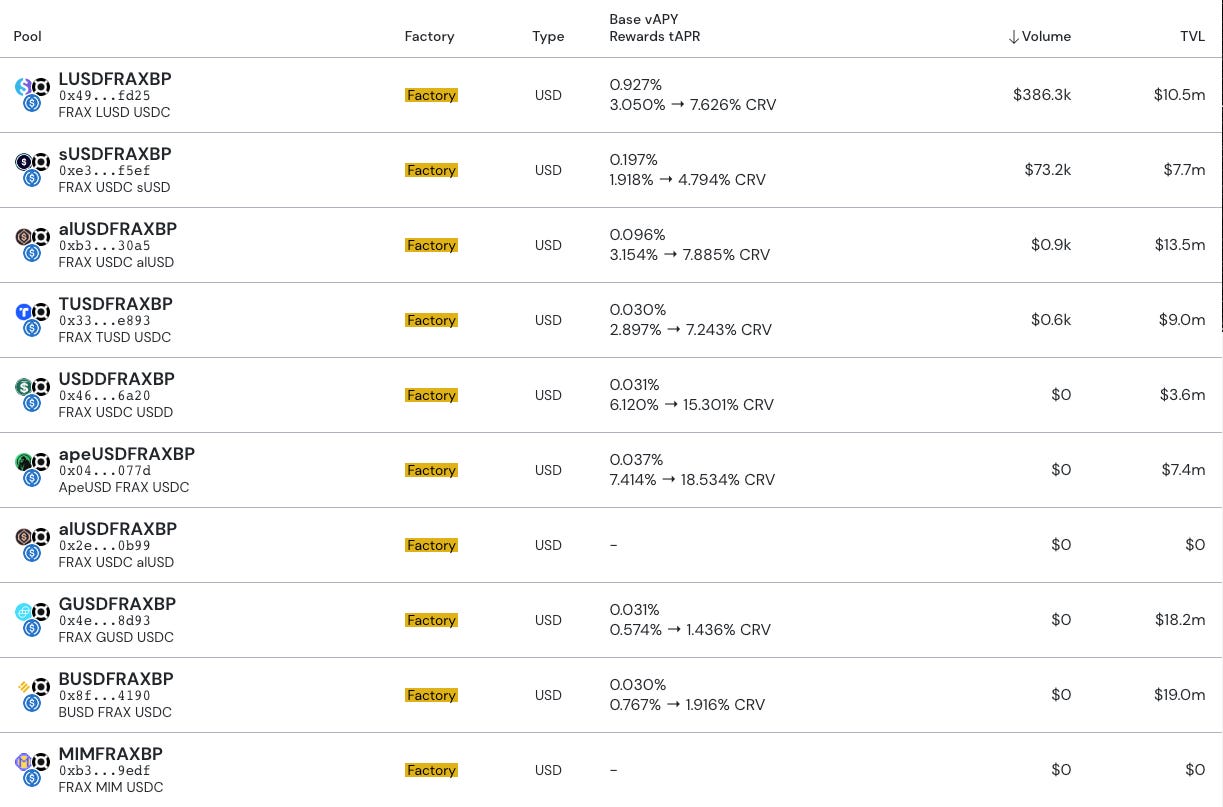Click the apeUSDFRAXBP pool token icons
Image resolution: width=1223 pixels, height=807 pixels.
pos(32,470)
